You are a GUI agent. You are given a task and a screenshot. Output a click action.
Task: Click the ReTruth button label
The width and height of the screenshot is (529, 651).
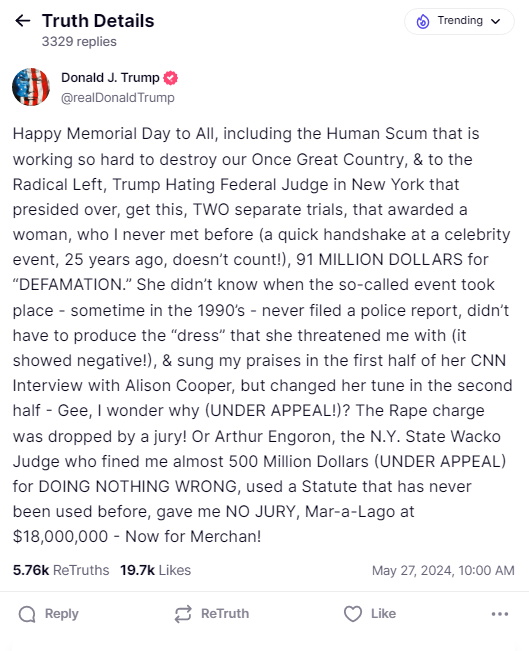pyautogui.click(x=225, y=614)
